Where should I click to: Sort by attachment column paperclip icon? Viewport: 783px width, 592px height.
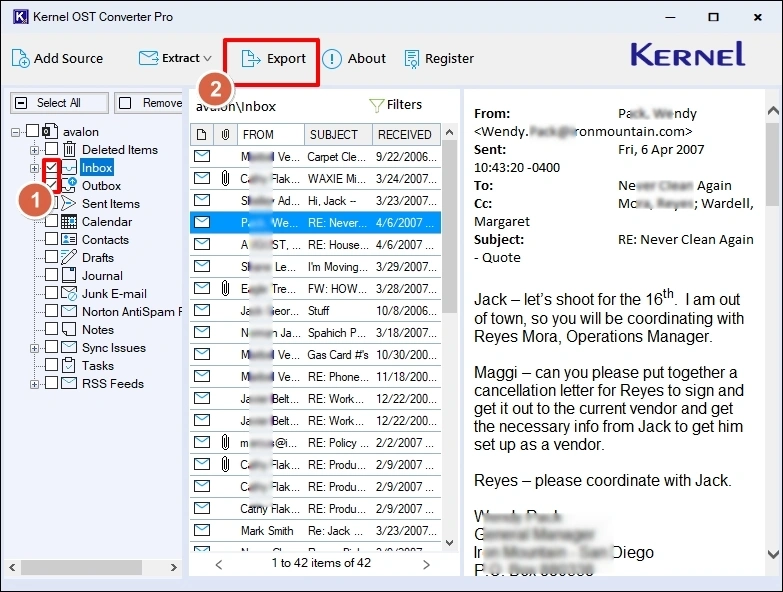click(225, 134)
